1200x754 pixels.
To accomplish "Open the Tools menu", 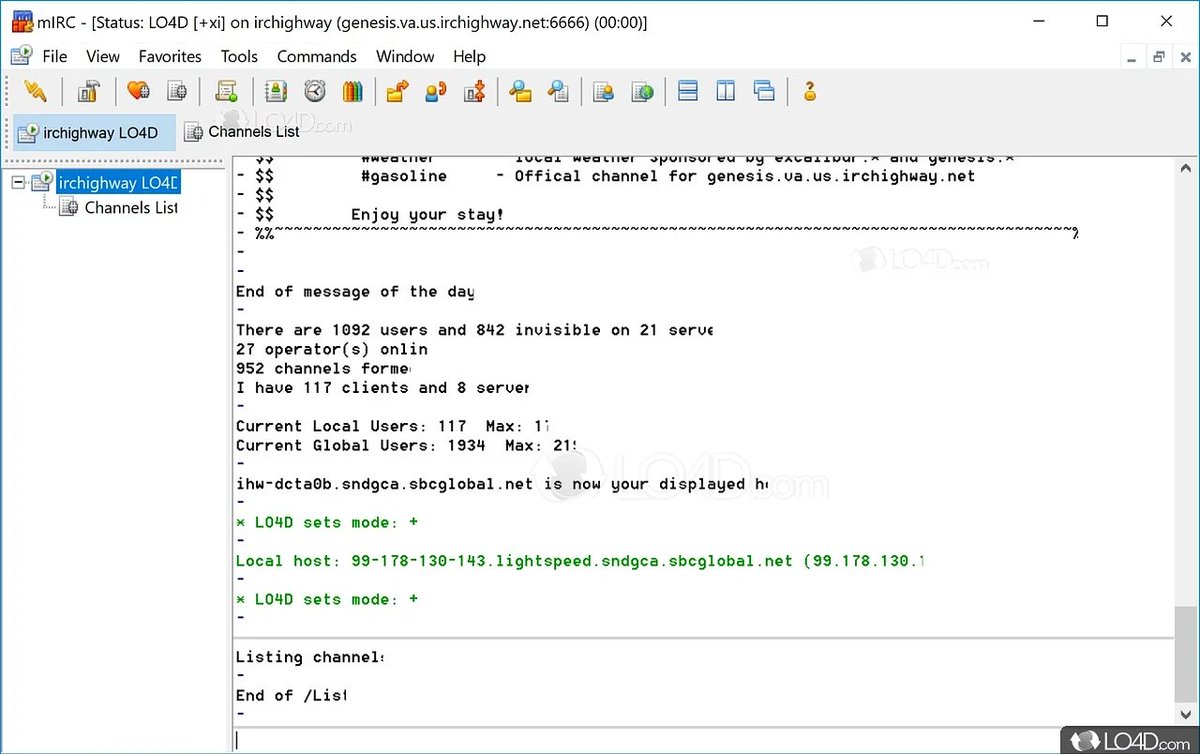I will pos(239,57).
